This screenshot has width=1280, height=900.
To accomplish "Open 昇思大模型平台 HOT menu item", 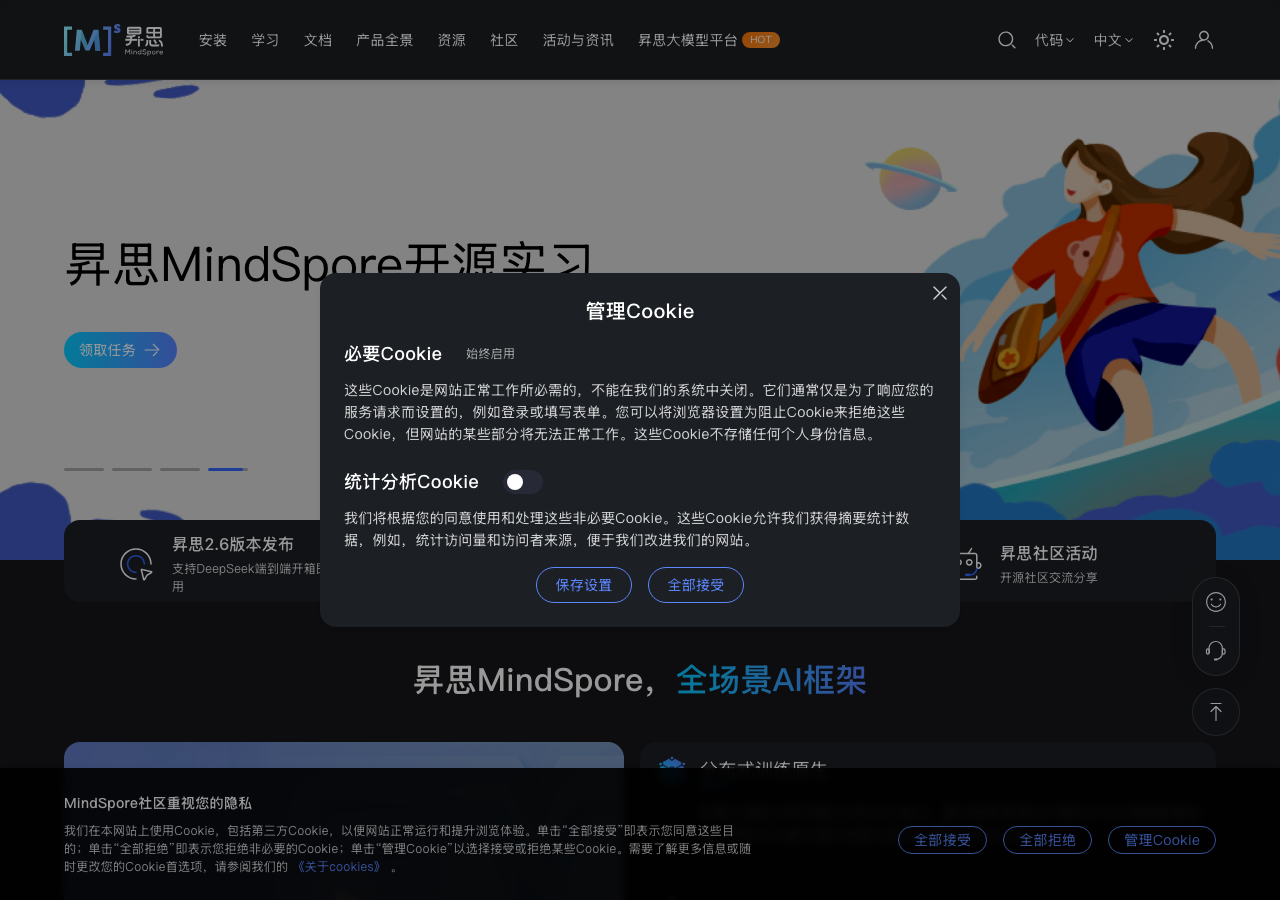I will (709, 40).
